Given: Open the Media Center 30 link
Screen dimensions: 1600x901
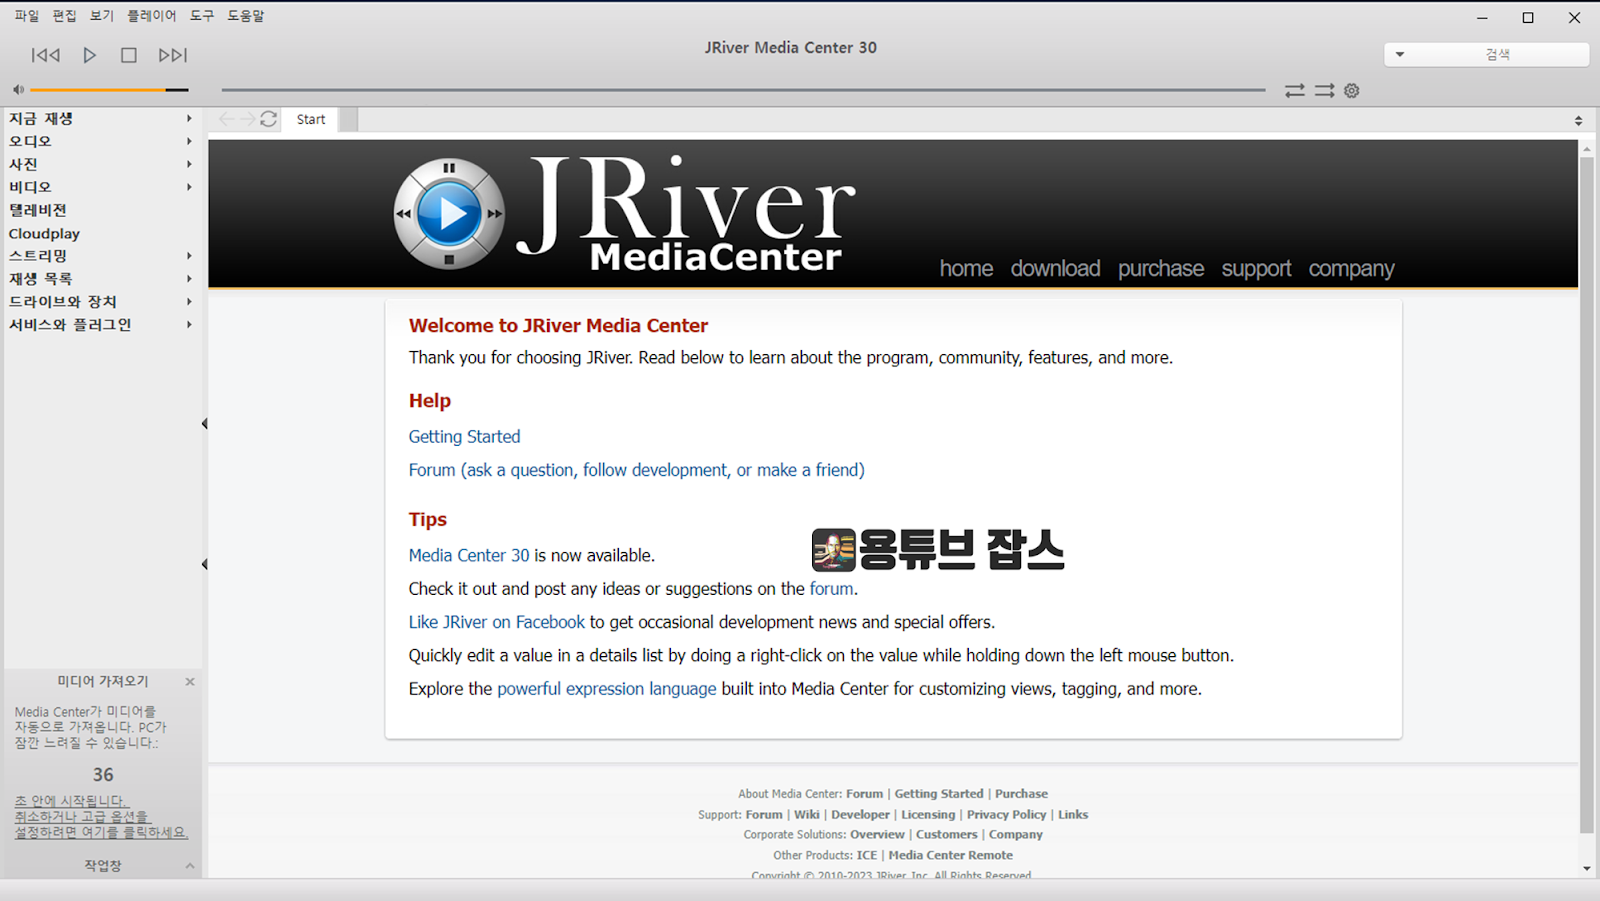Looking at the screenshot, I should [x=469, y=556].
